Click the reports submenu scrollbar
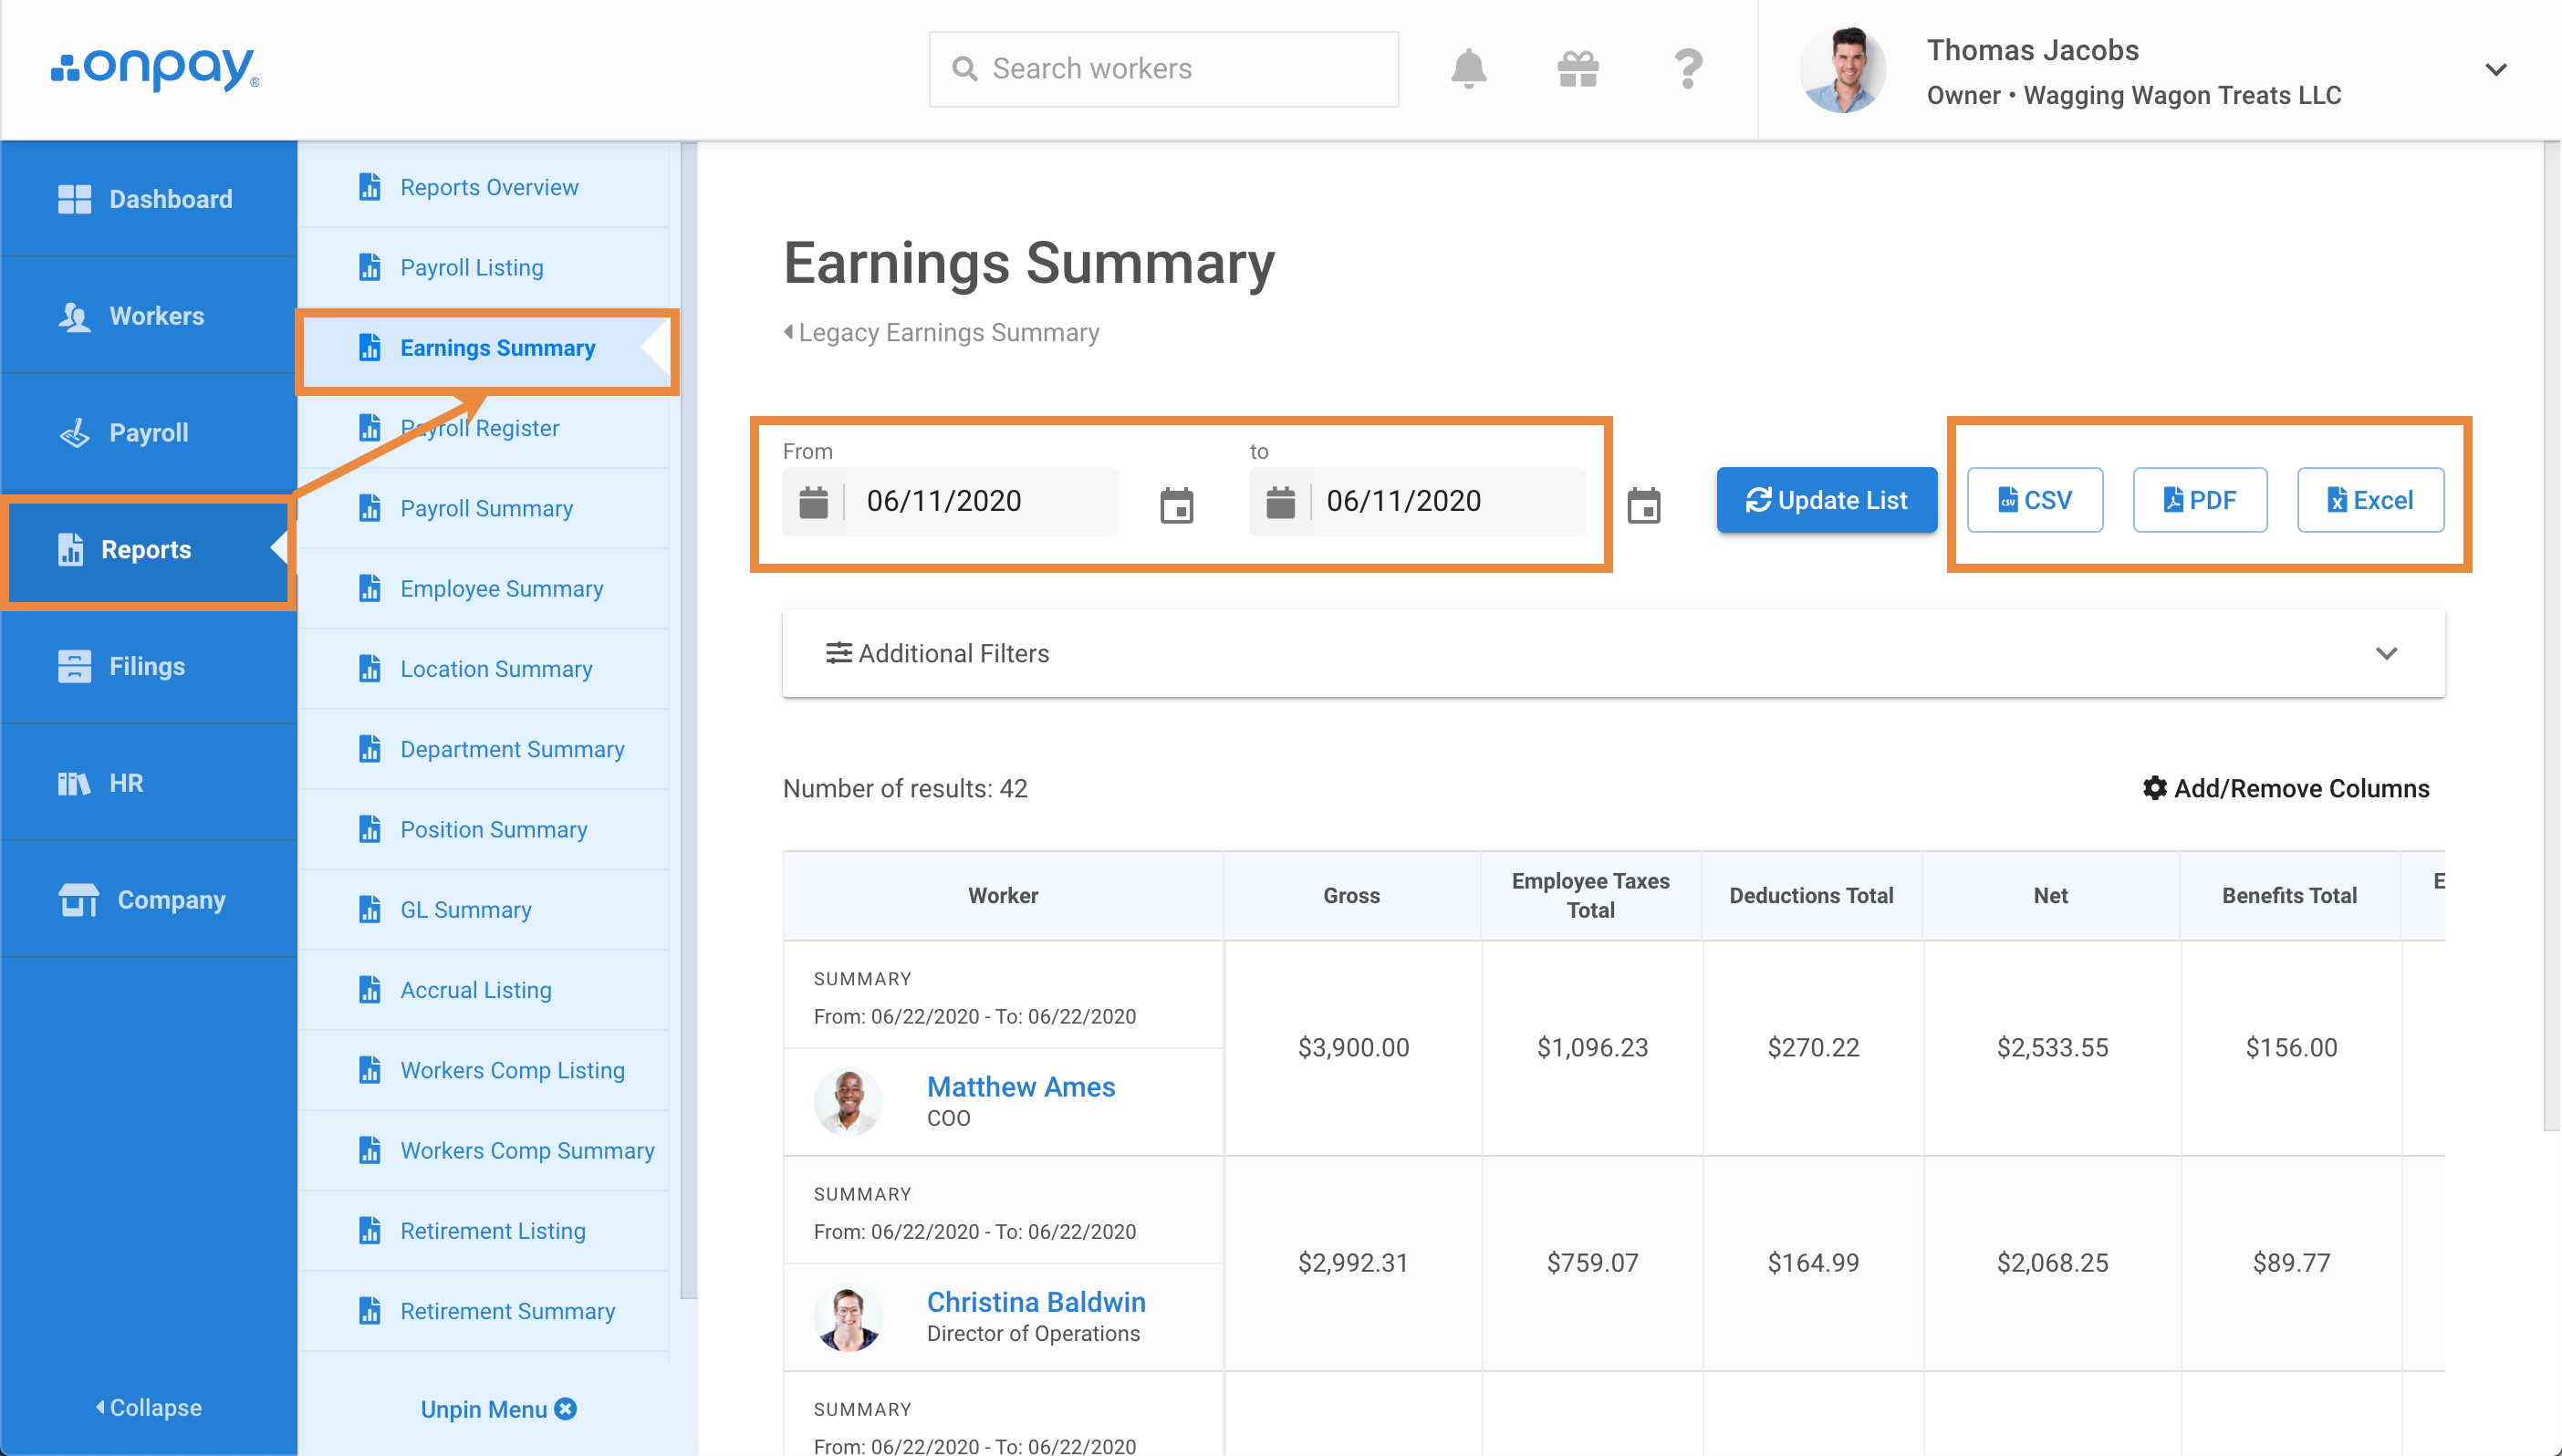This screenshot has width=2562, height=1456. tap(688, 720)
